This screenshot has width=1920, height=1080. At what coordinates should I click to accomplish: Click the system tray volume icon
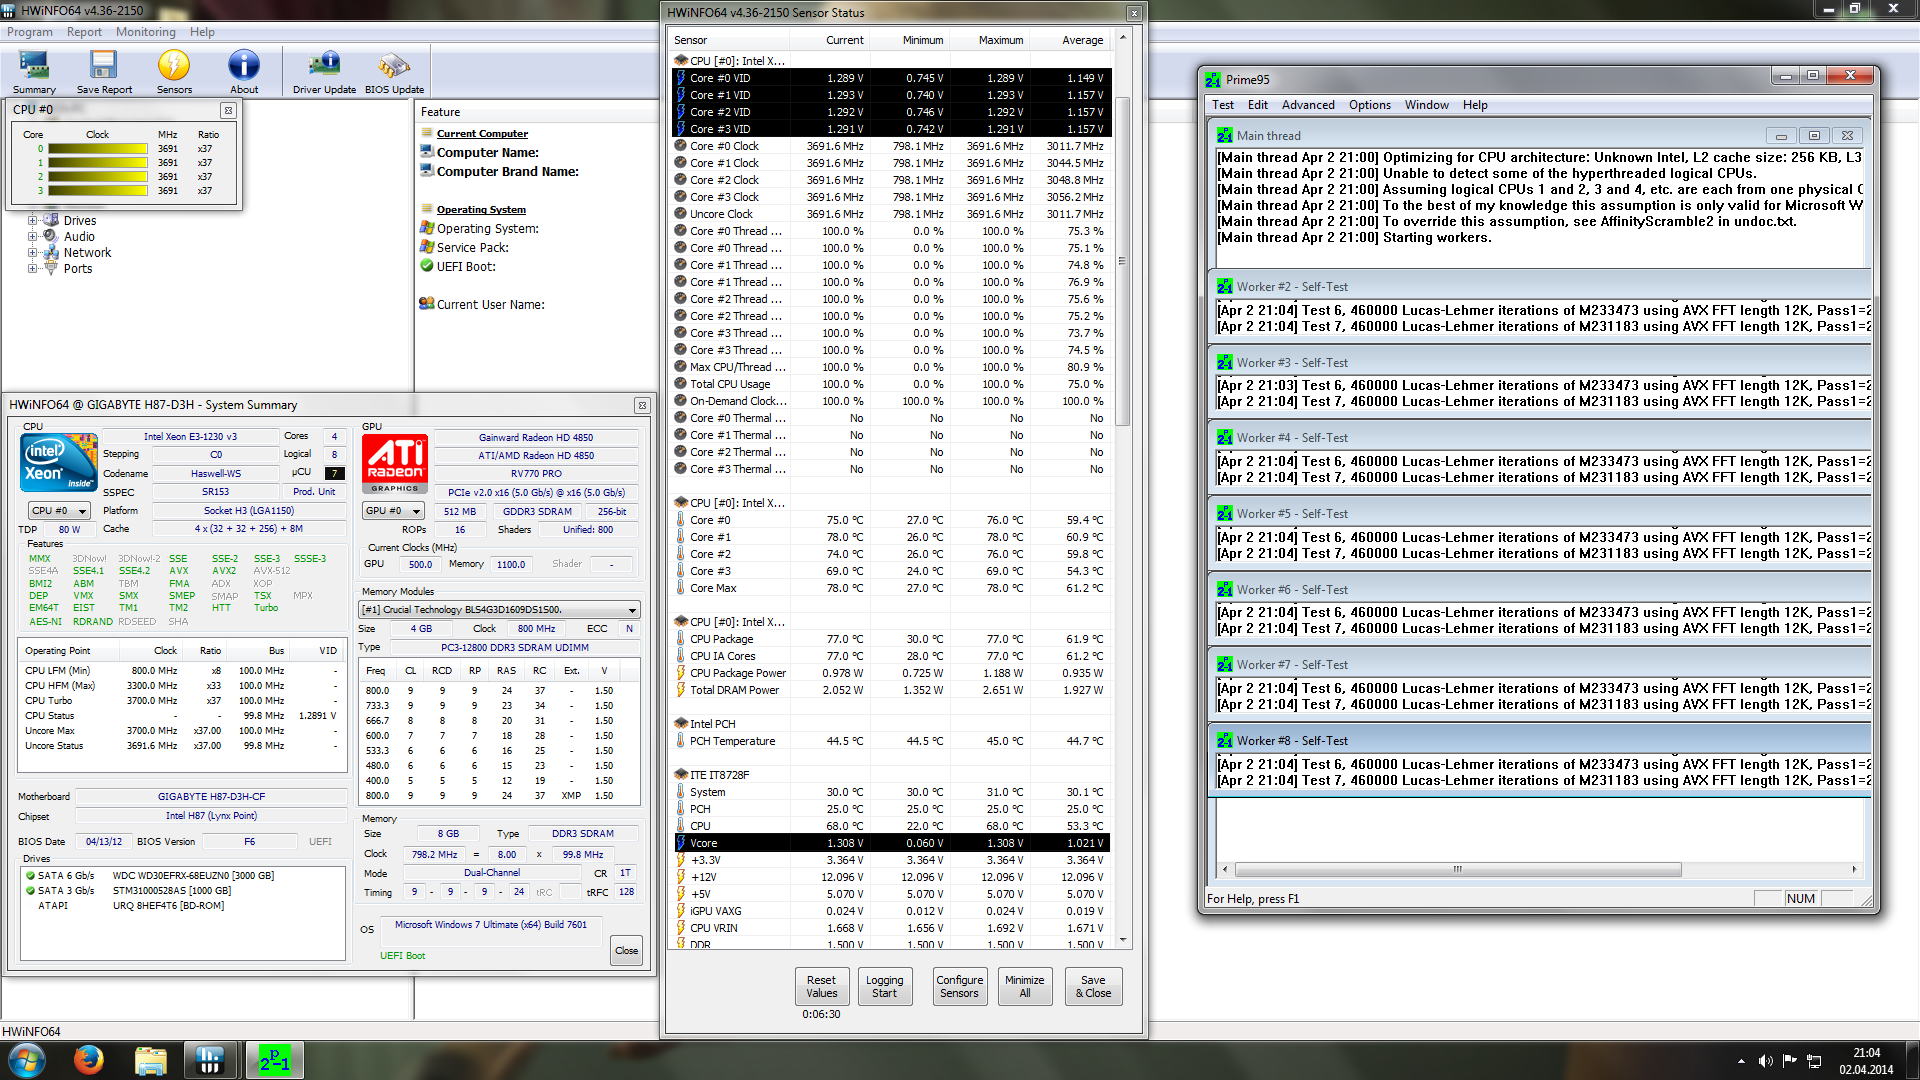pos(1765,1061)
